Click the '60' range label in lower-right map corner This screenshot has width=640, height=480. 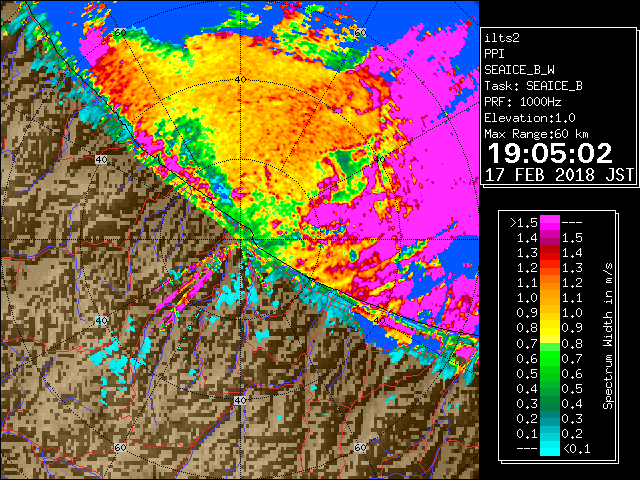pyautogui.click(x=360, y=447)
